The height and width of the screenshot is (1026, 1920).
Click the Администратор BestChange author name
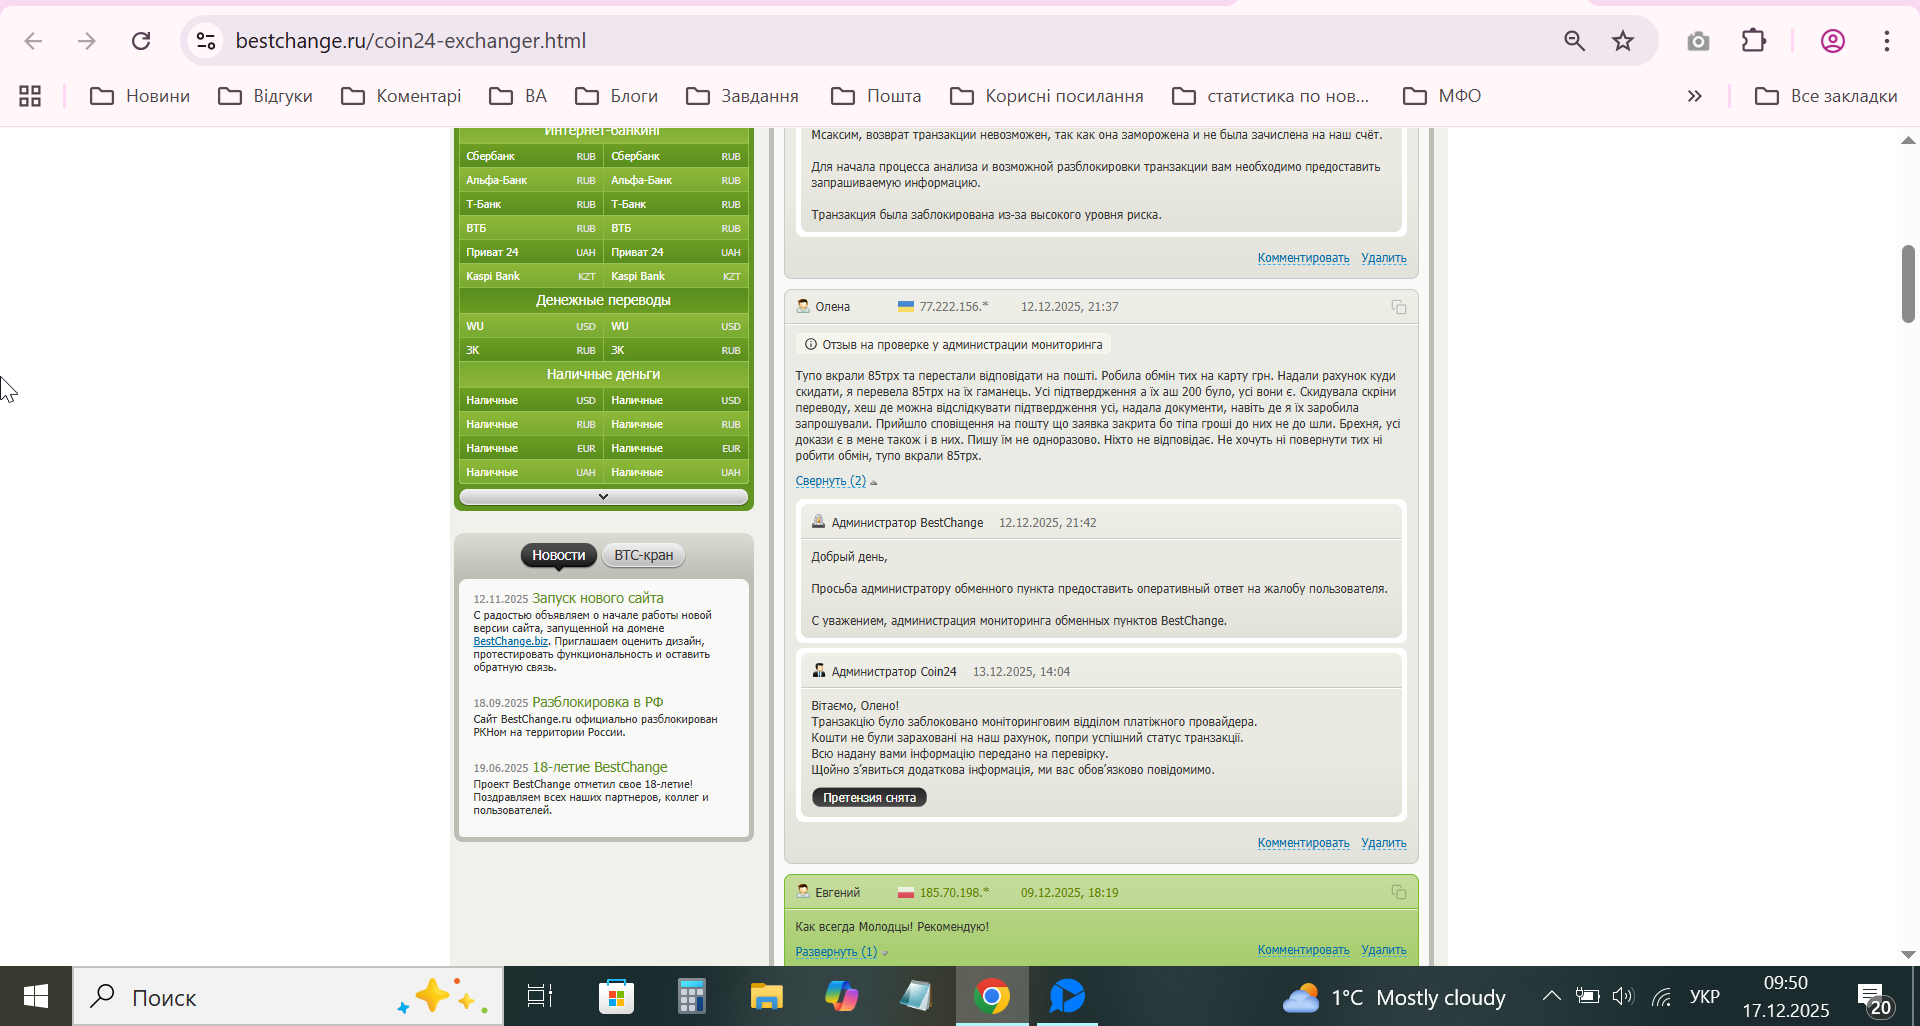907,523
